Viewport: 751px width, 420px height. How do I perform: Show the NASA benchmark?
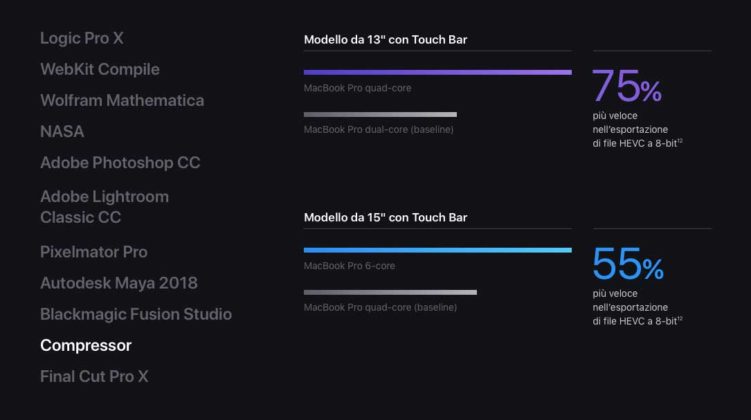pos(62,131)
